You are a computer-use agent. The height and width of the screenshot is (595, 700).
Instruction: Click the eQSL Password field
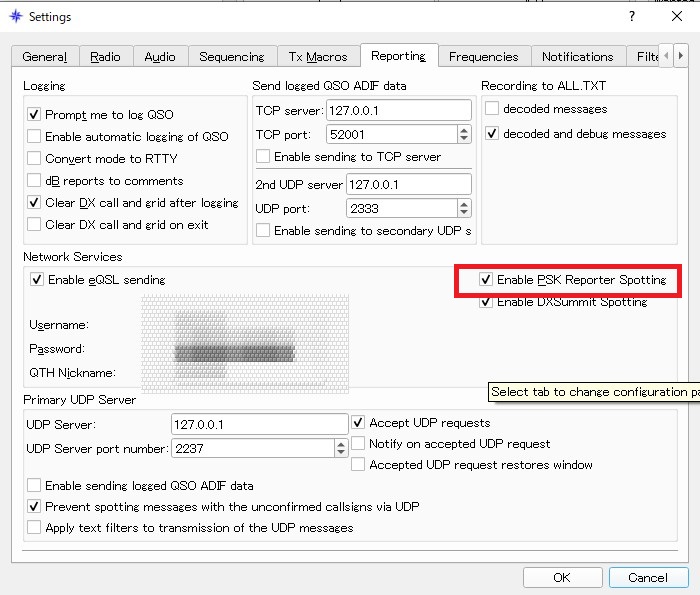tap(245, 349)
